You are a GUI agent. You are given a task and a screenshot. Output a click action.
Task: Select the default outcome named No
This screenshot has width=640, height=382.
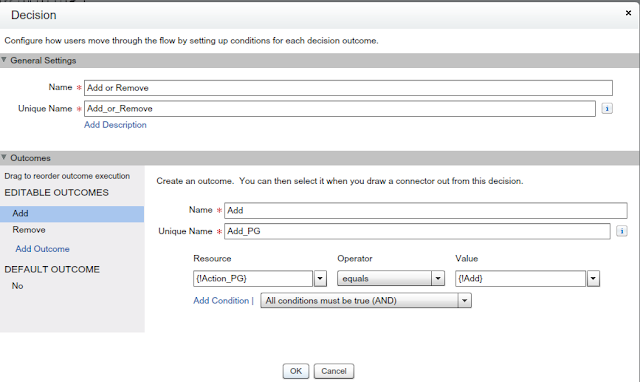pyautogui.click(x=18, y=286)
